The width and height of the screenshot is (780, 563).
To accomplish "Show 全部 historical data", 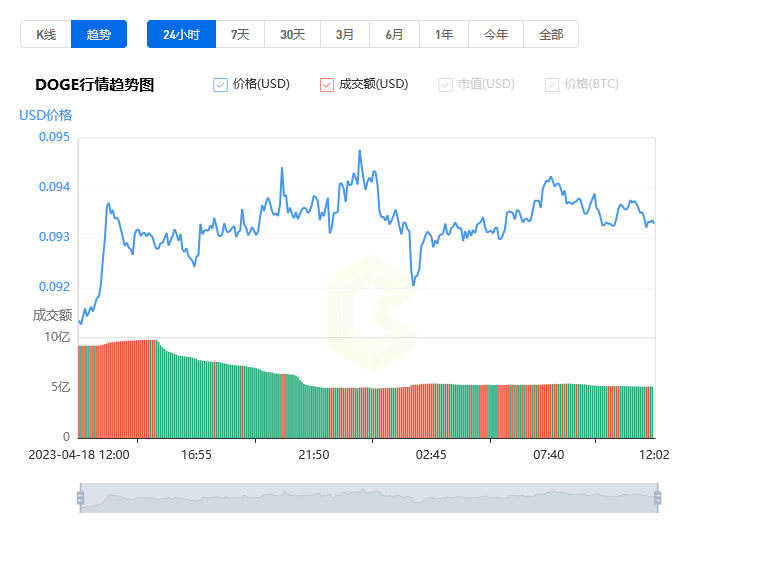I will click(x=551, y=34).
